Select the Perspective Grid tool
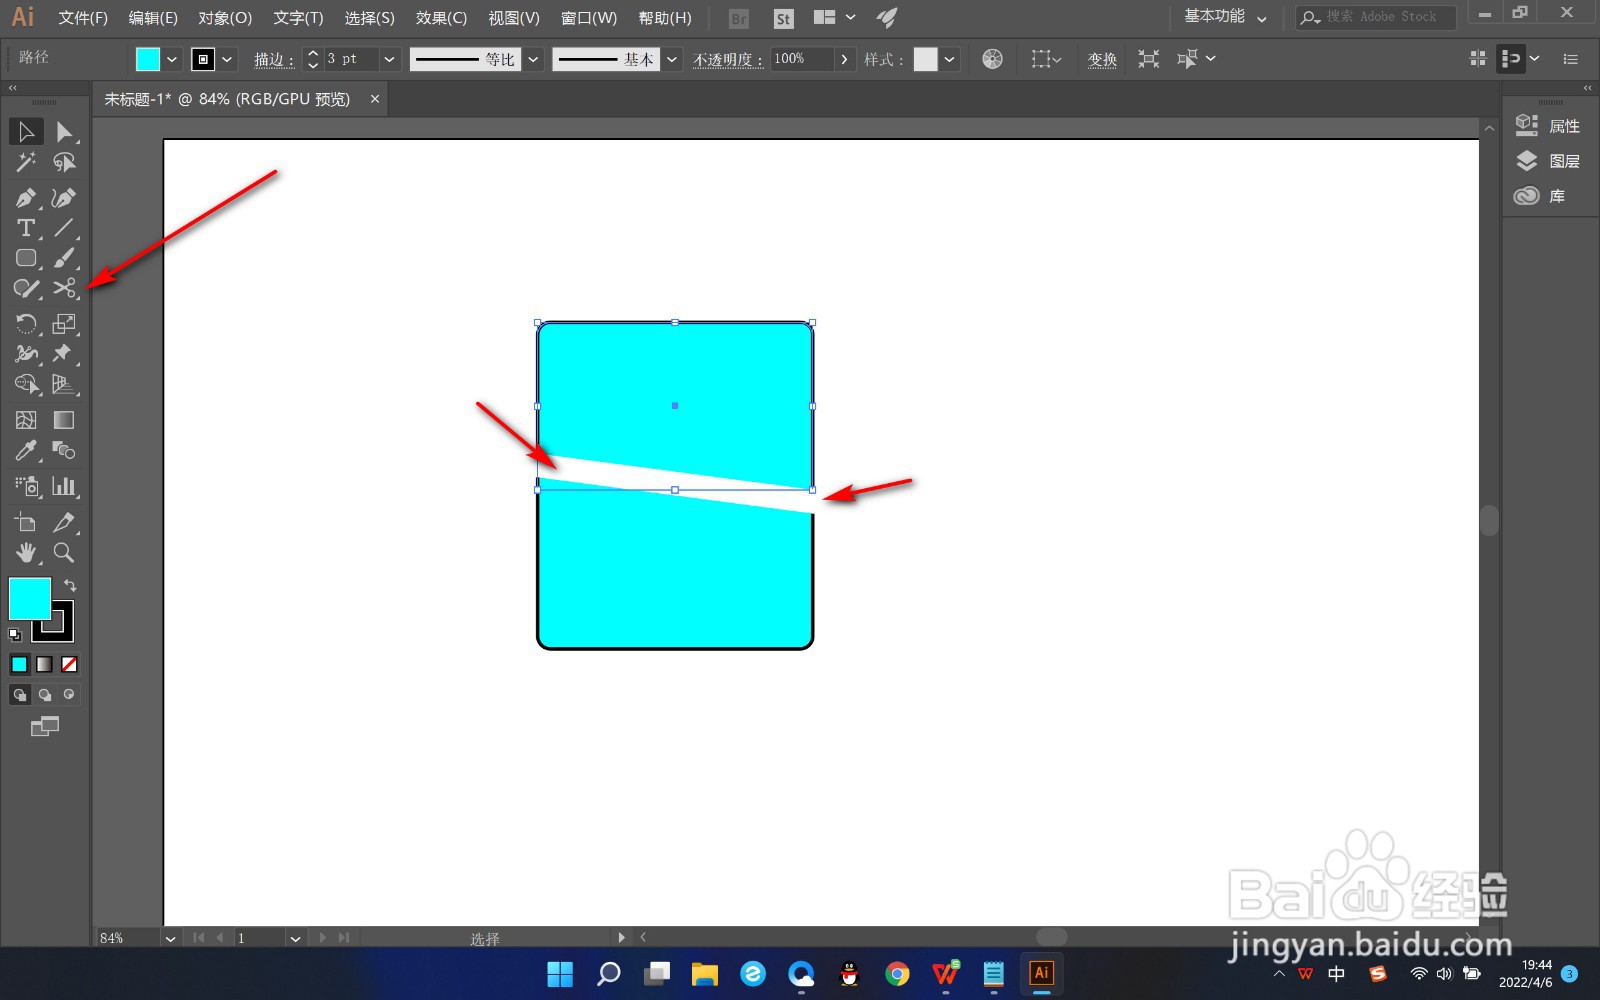Viewport: 1600px width, 1000px height. click(64, 384)
